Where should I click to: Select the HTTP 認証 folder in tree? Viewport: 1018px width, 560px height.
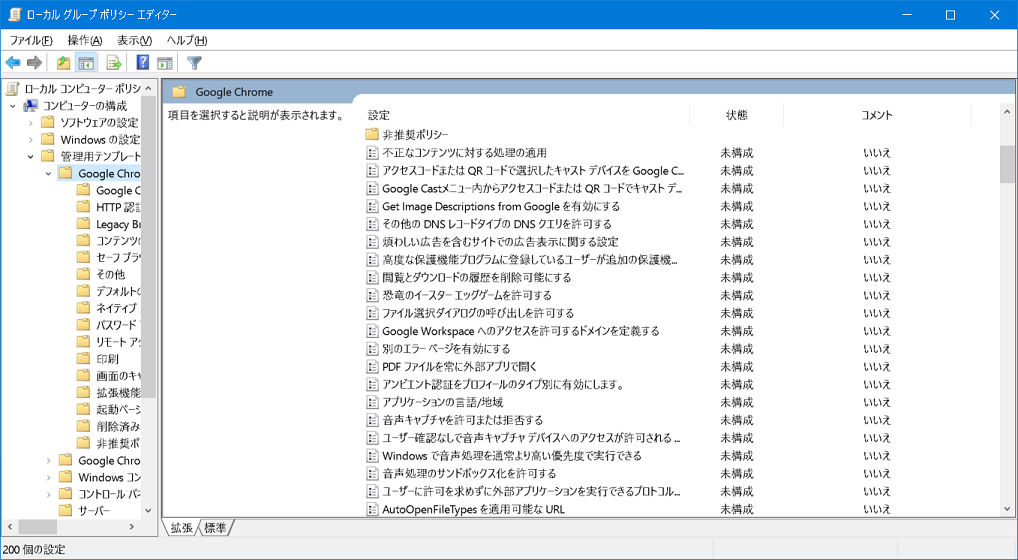coord(108,208)
